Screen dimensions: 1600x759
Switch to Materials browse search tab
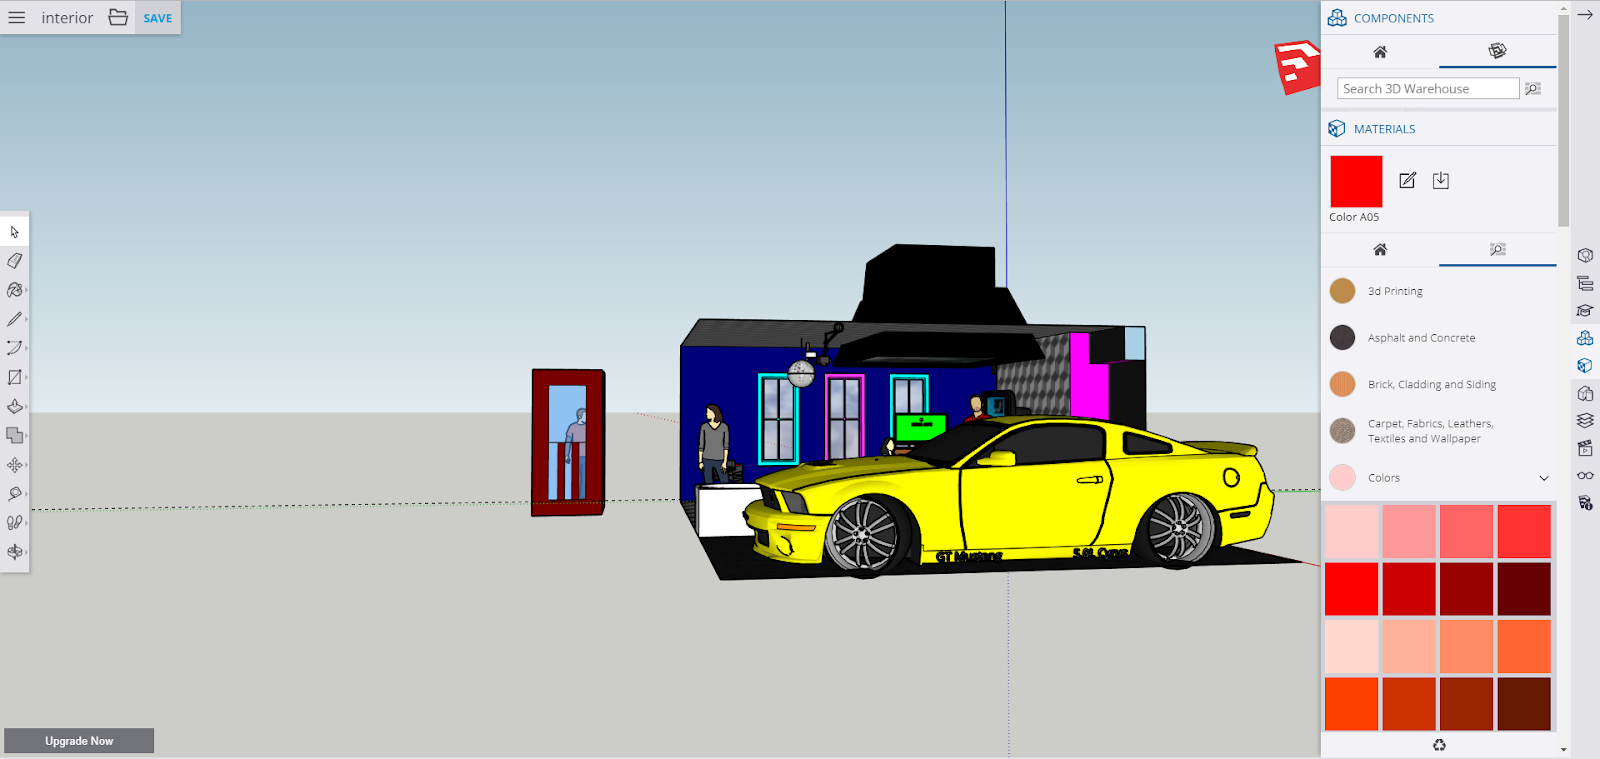click(x=1497, y=249)
